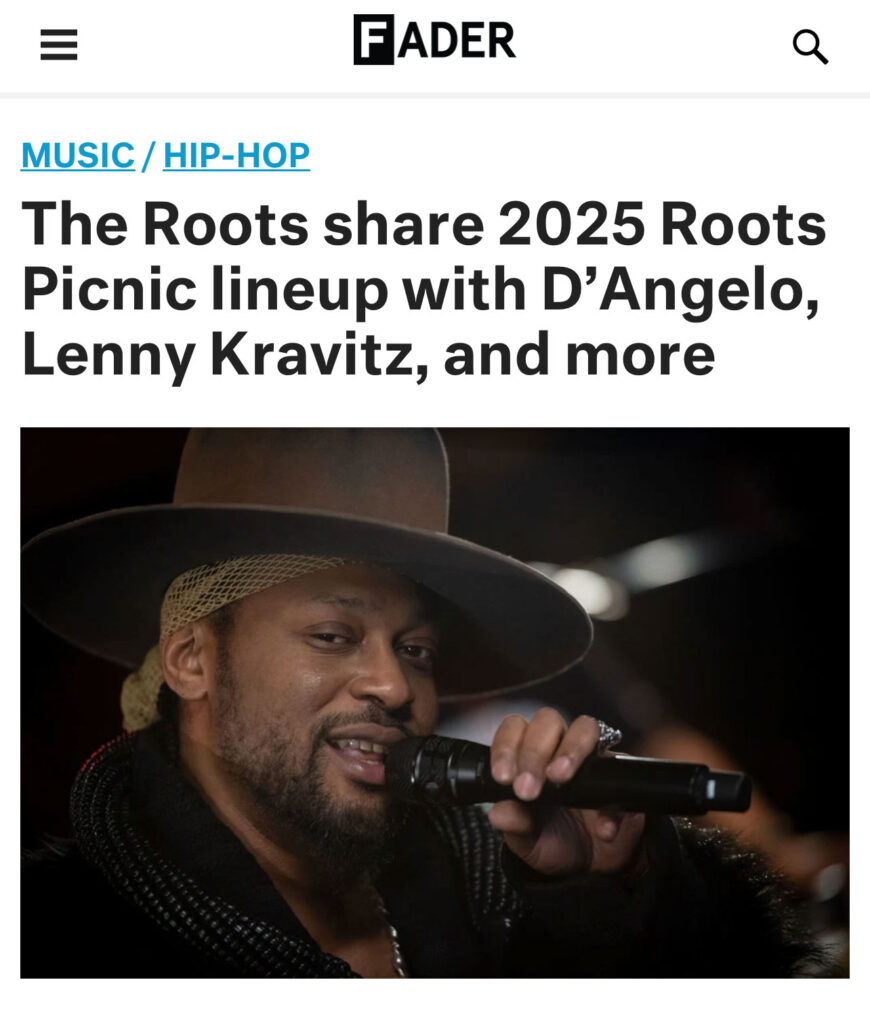Image resolution: width=870 pixels, height=1024 pixels.
Task: Open the MUSIC category link
Action: click(78, 155)
